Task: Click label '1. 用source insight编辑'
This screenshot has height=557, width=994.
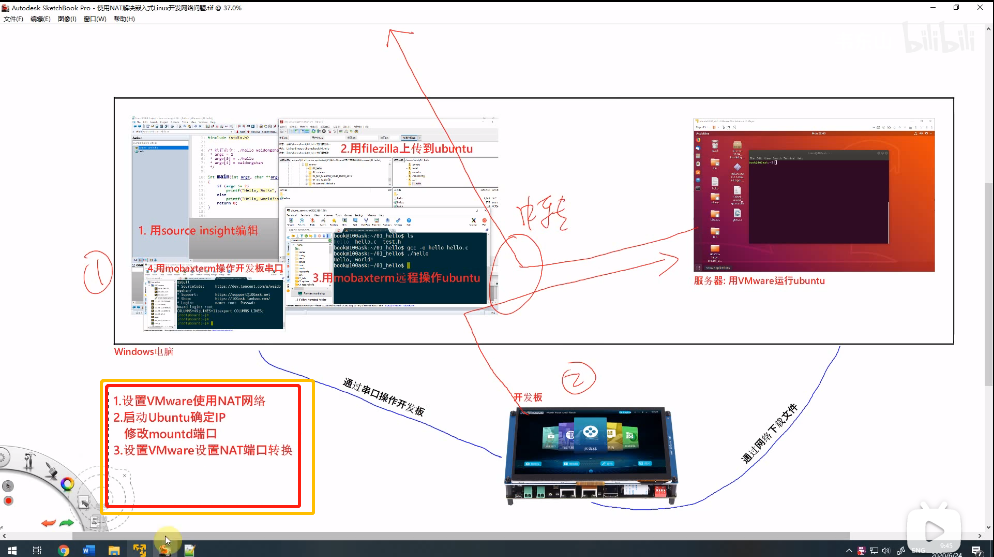Action: [198, 231]
